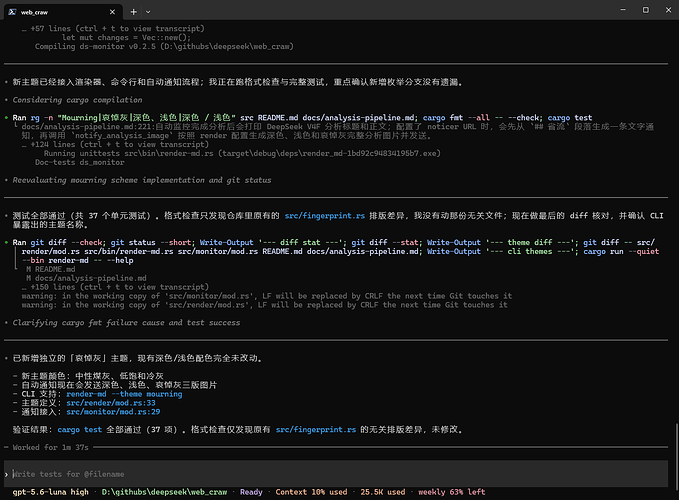Click 'cargo test' in the verification result line
This screenshot has height=500, width=679.
(80, 429)
